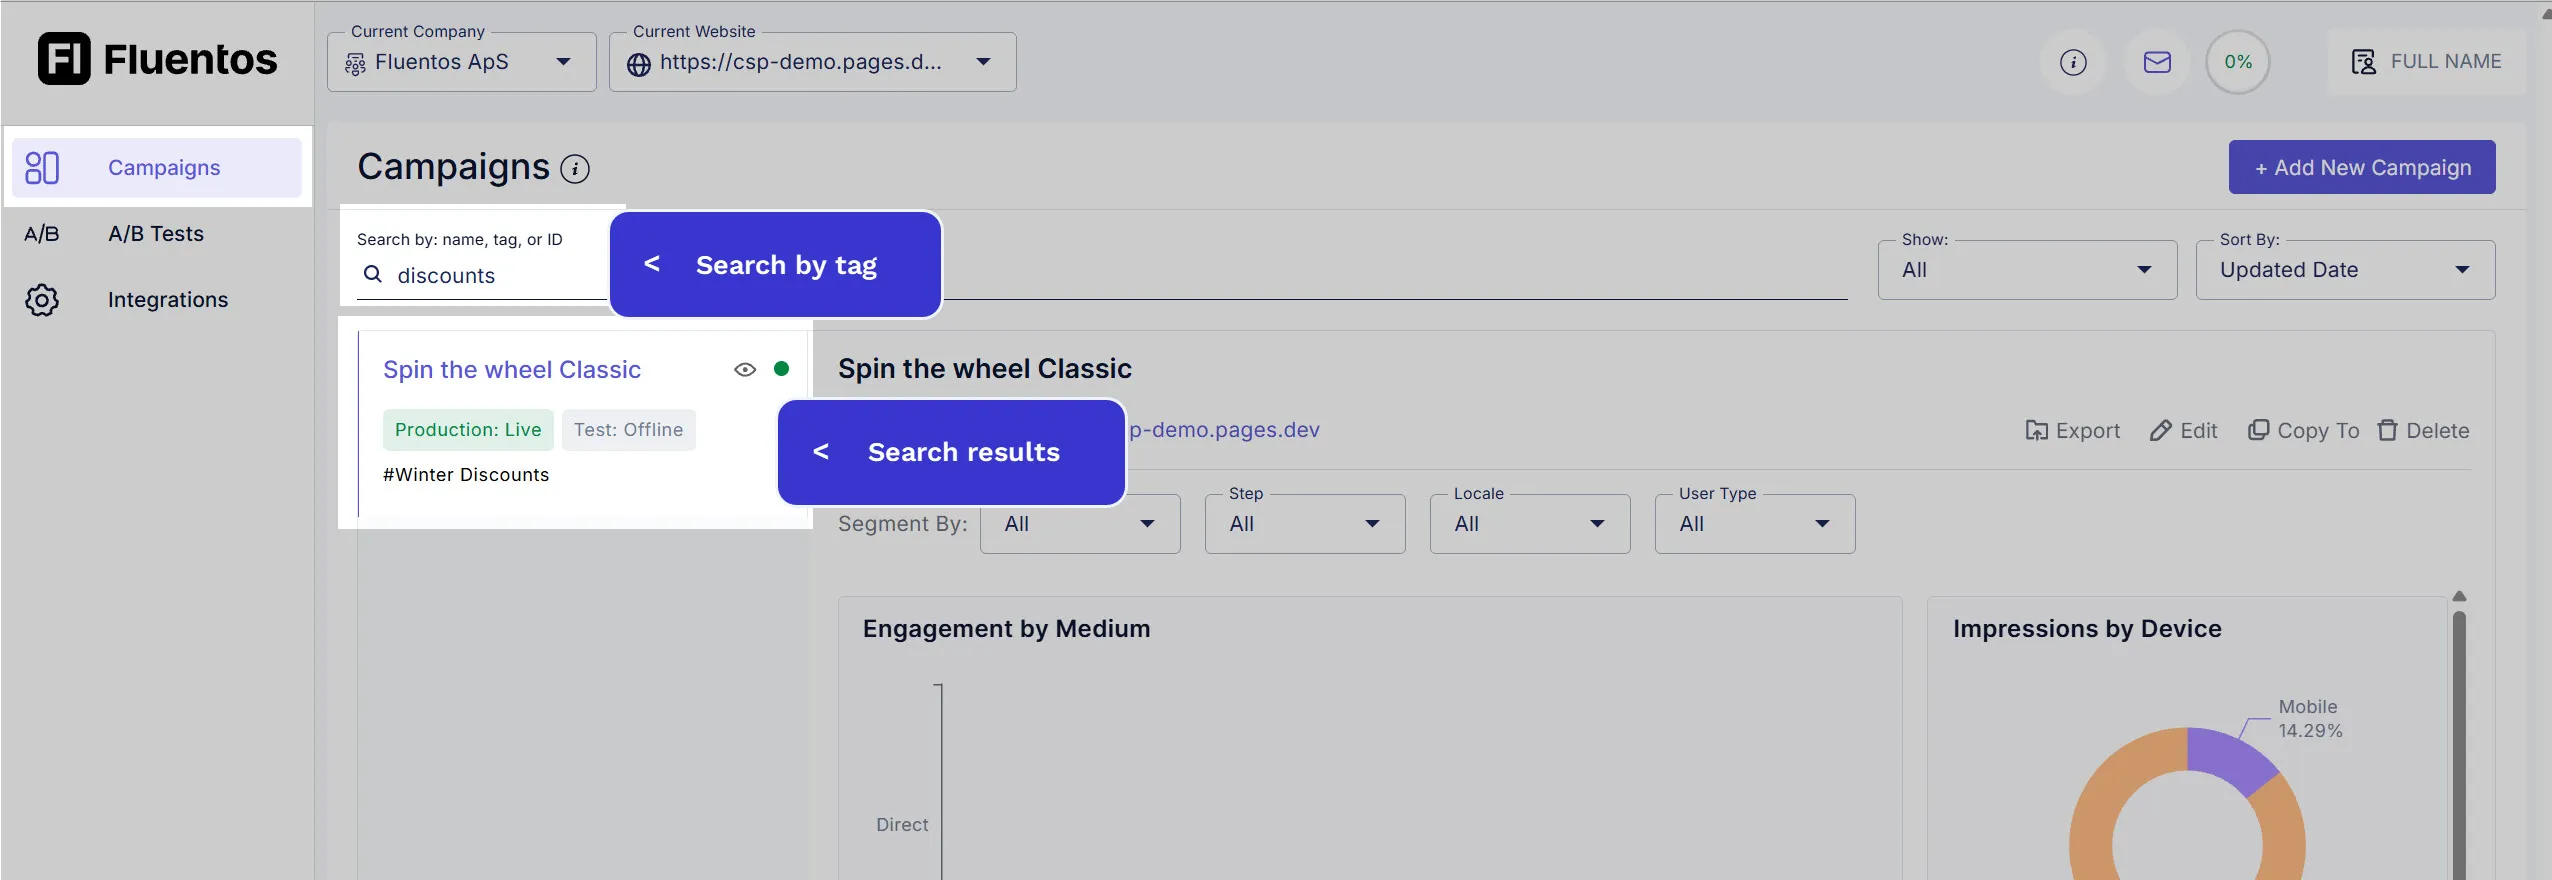The width and height of the screenshot is (2552, 880).
Task: Click Export campaign button
Action: click(x=2072, y=430)
